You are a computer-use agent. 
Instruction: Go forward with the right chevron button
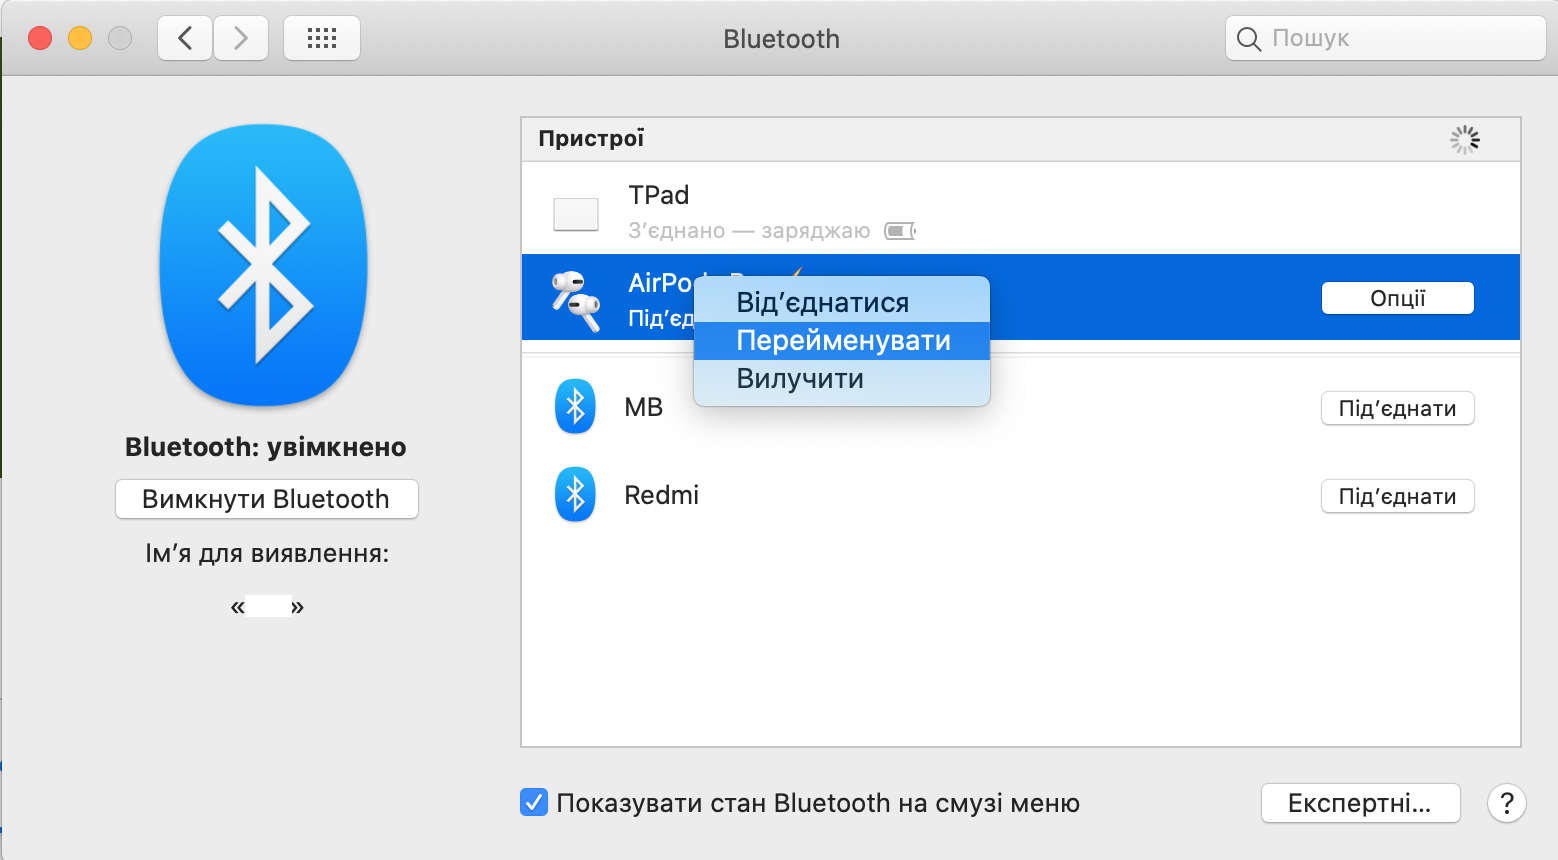[241, 38]
